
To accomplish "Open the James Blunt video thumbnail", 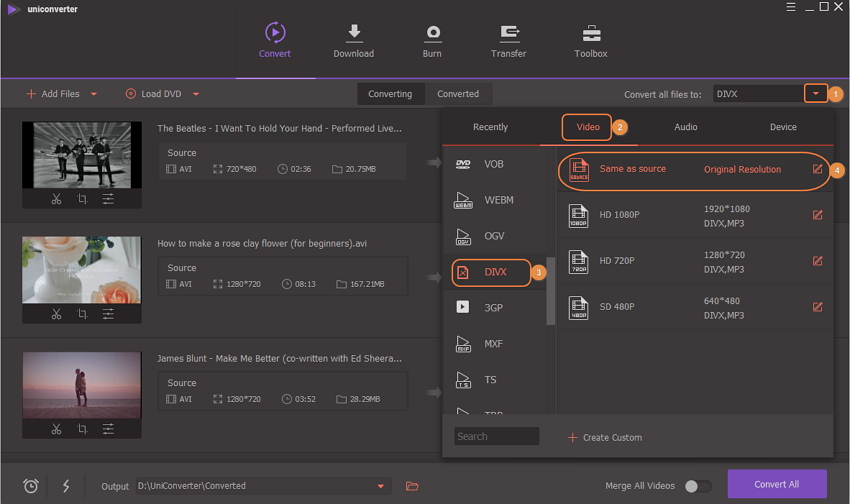I will point(82,385).
